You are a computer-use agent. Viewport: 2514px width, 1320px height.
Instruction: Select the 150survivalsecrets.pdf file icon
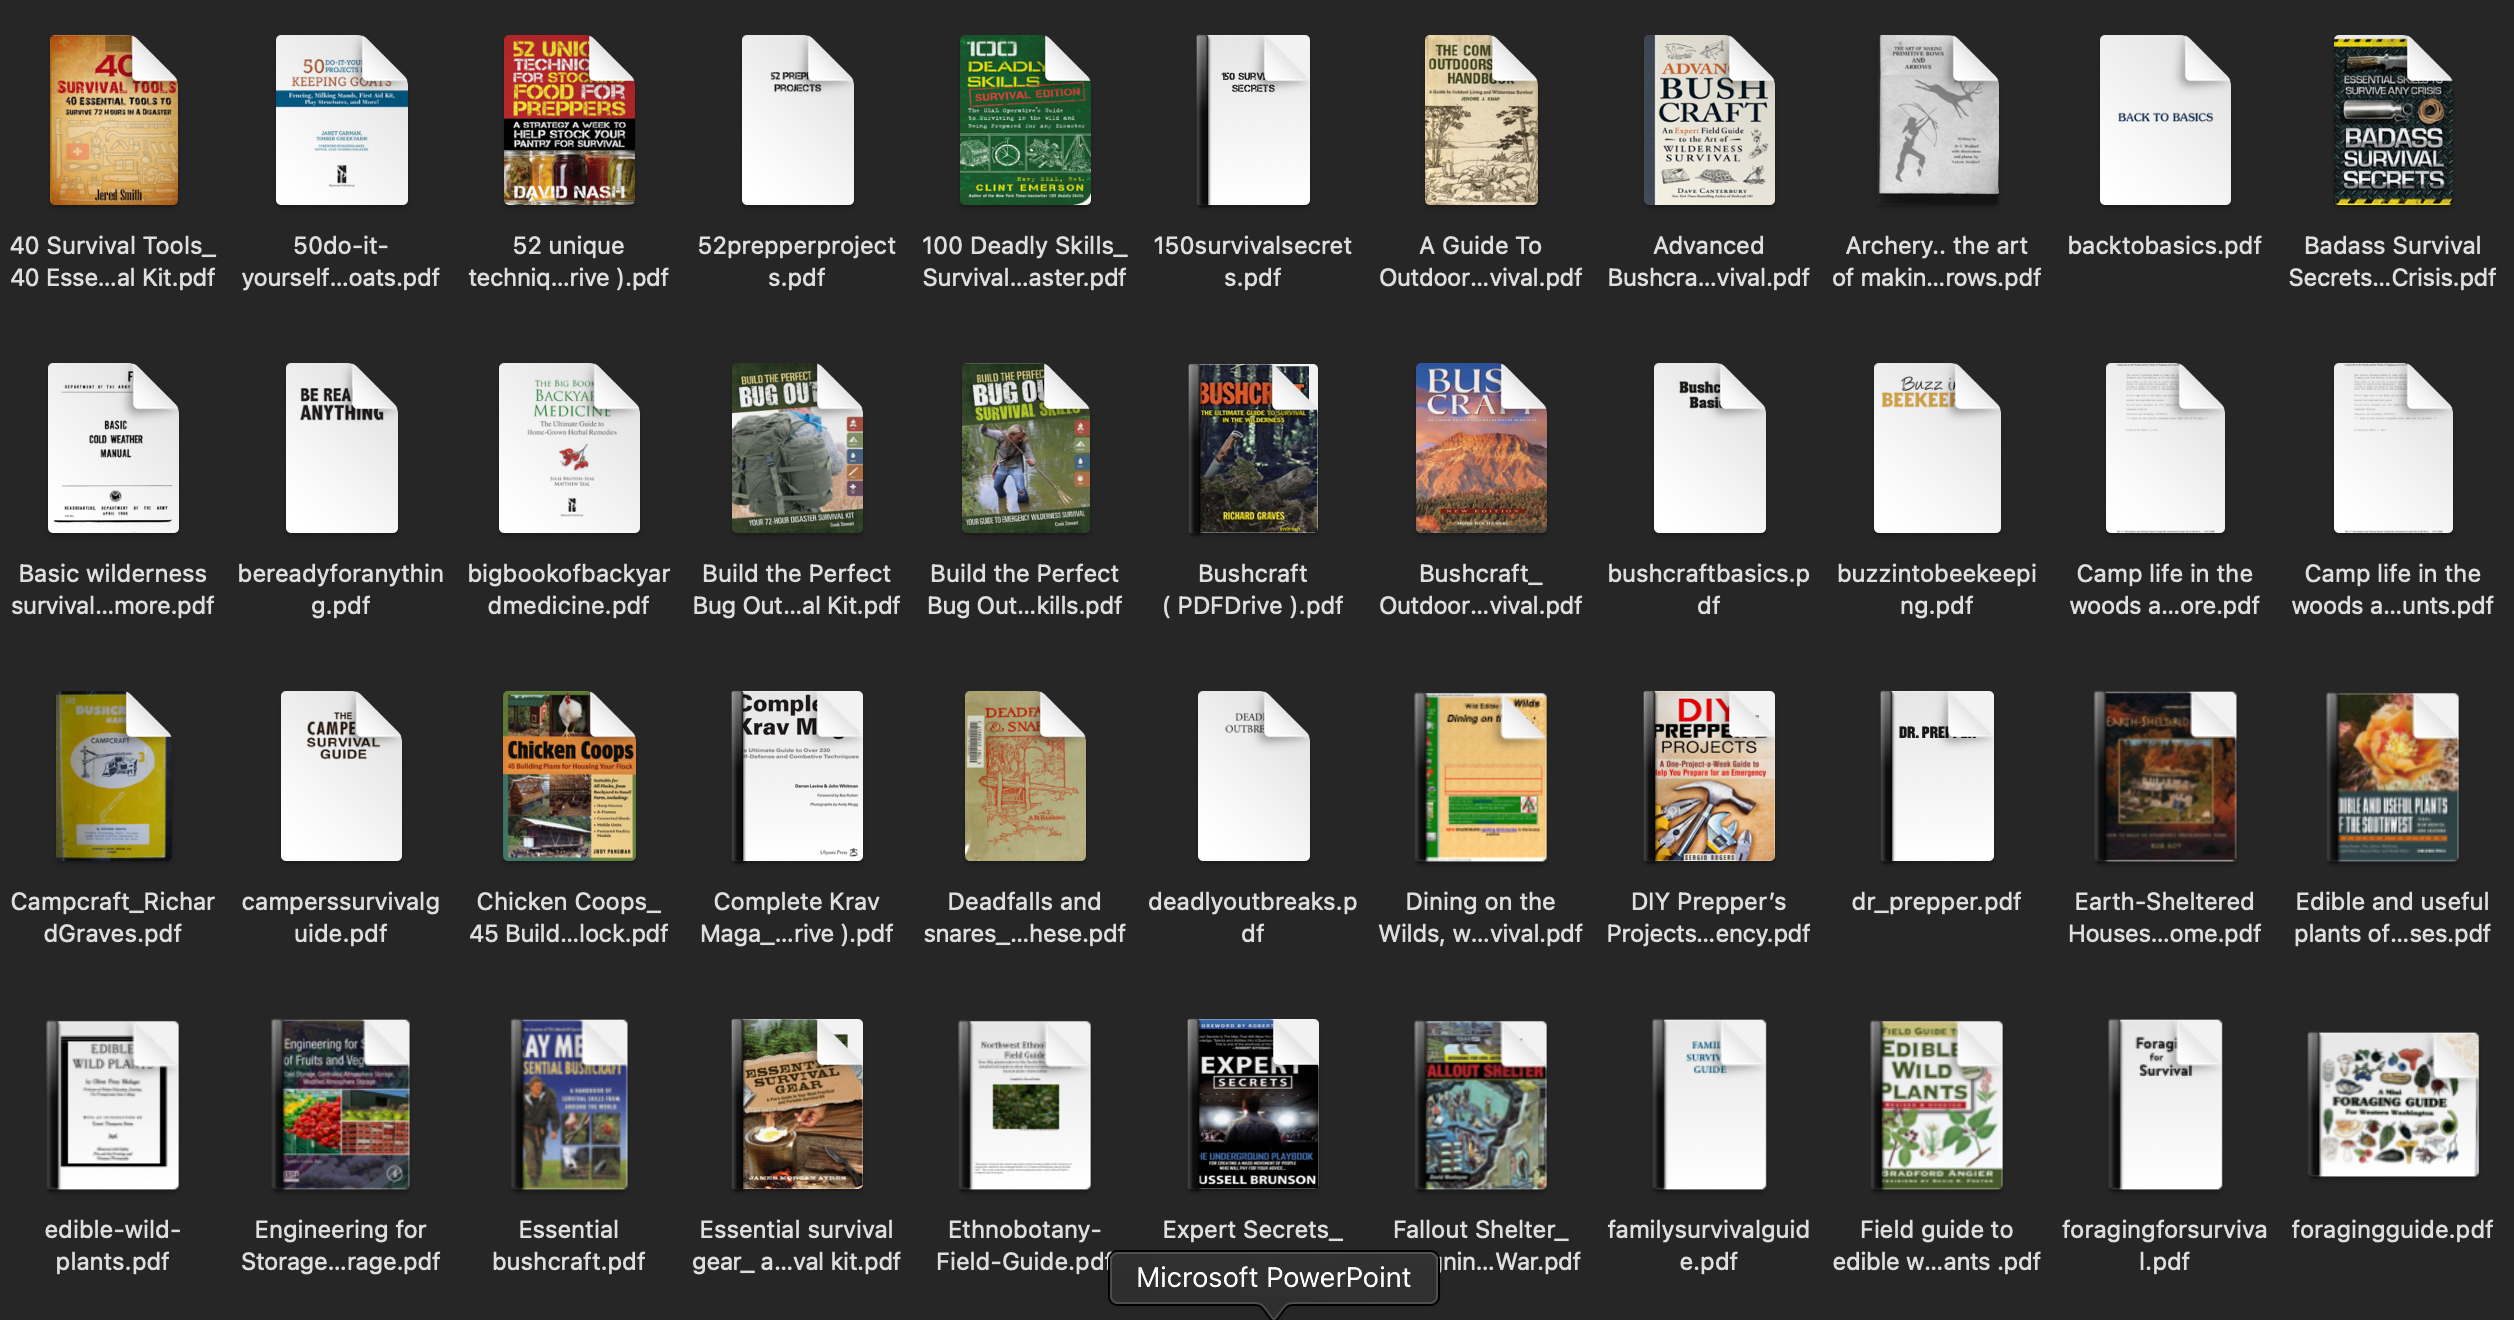pyautogui.click(x=1253, y=120)
